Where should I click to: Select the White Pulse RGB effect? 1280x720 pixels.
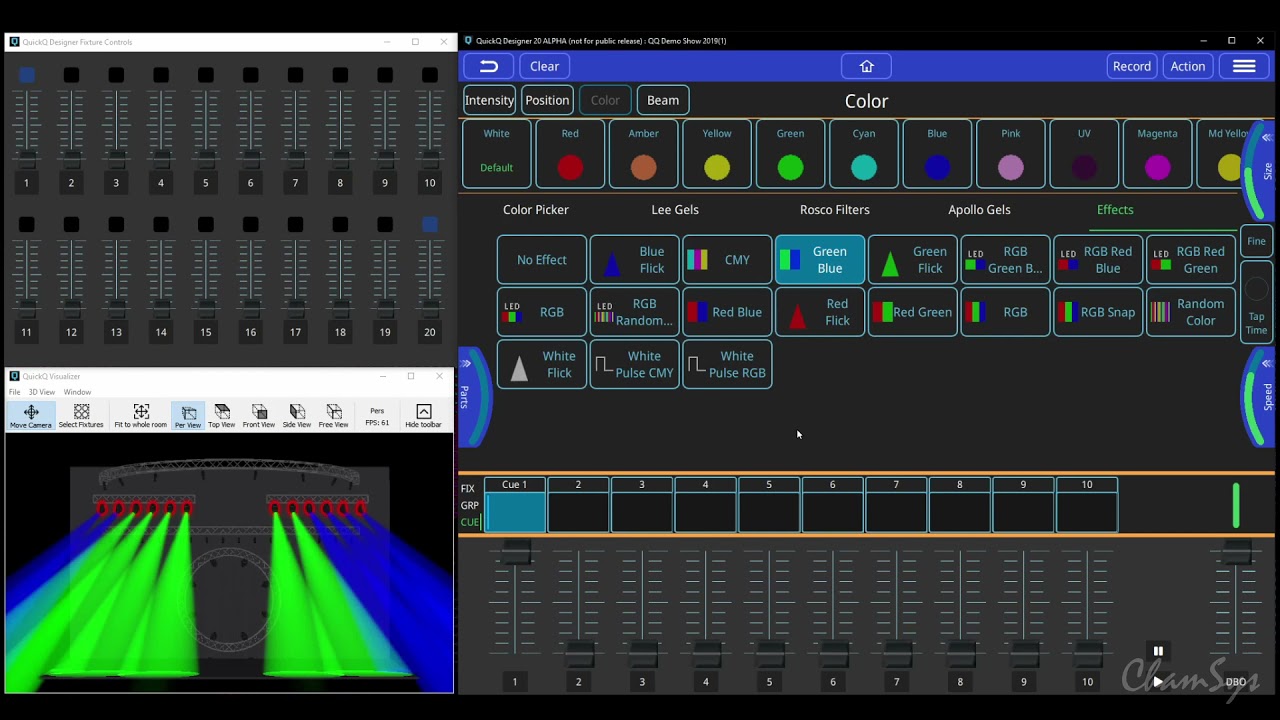click(727, 364)
